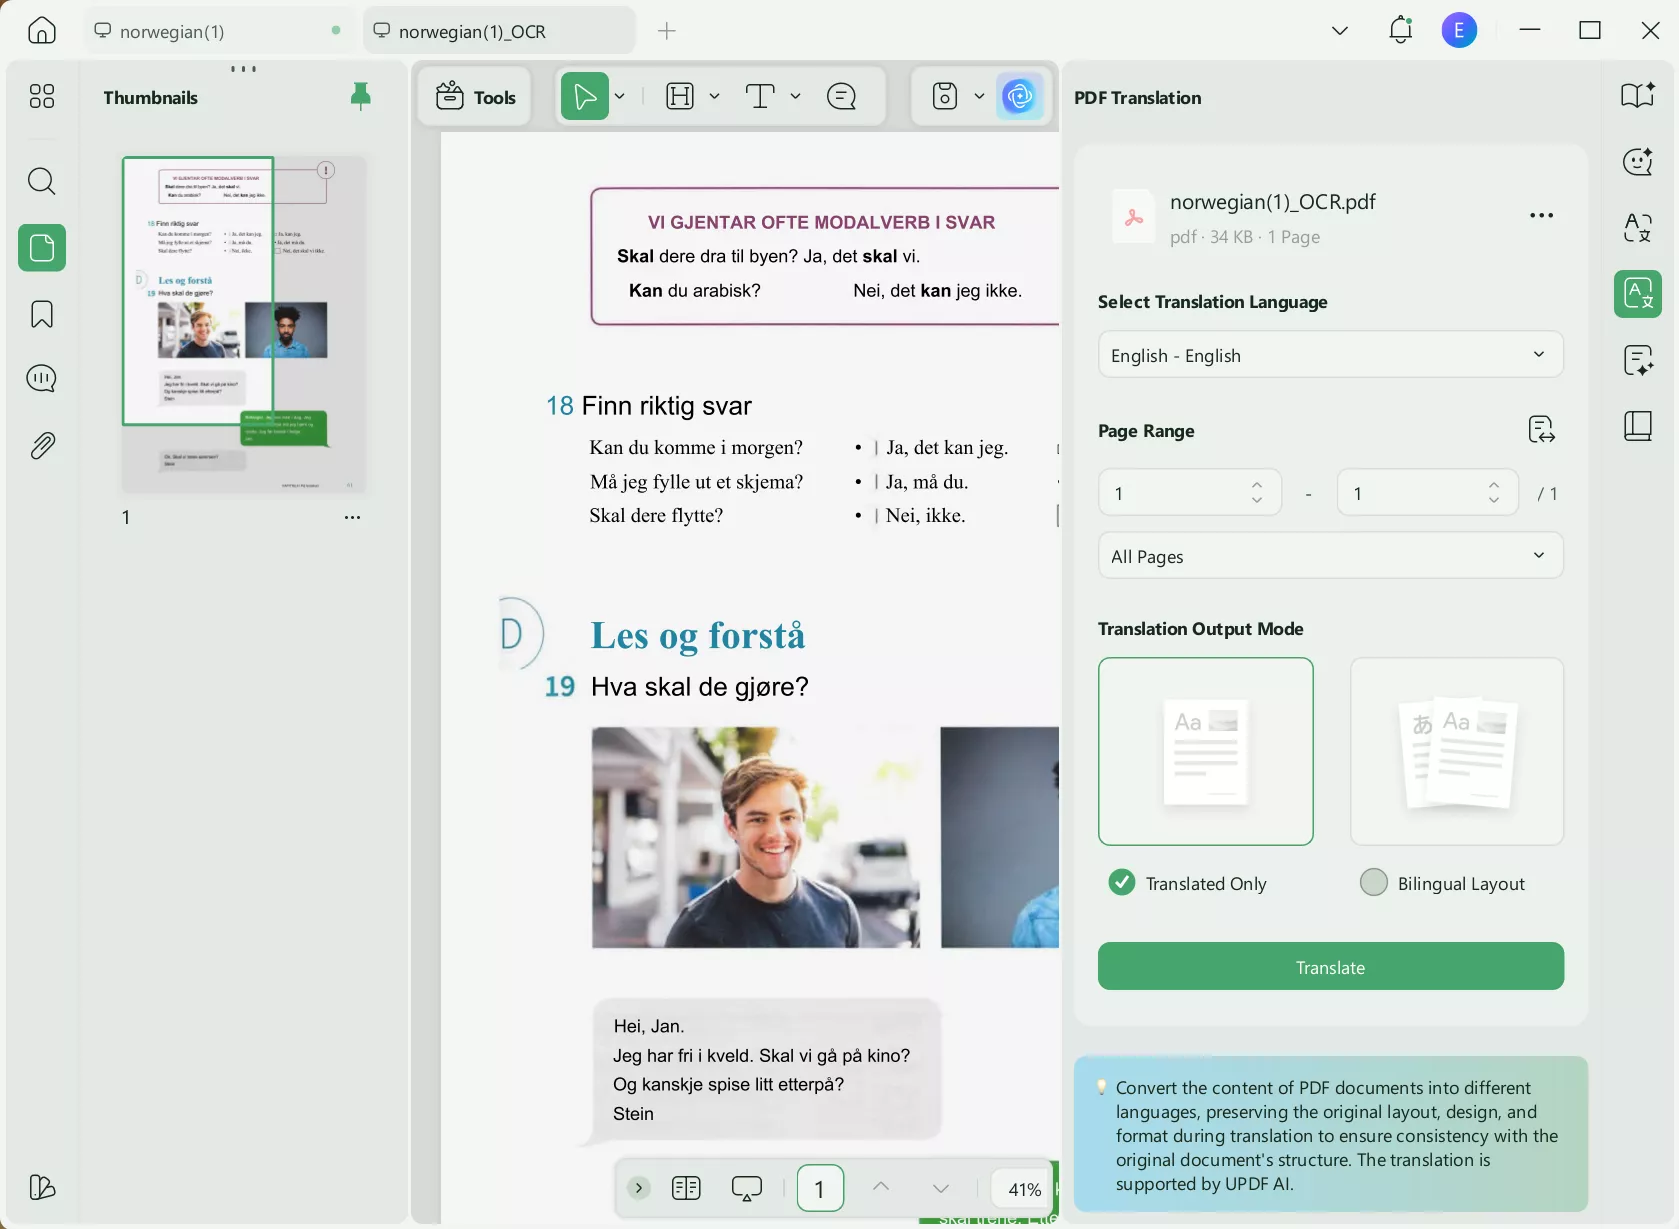
Task: Select the Bilingual Layout output mode
Action: (x=1374, y=882)
